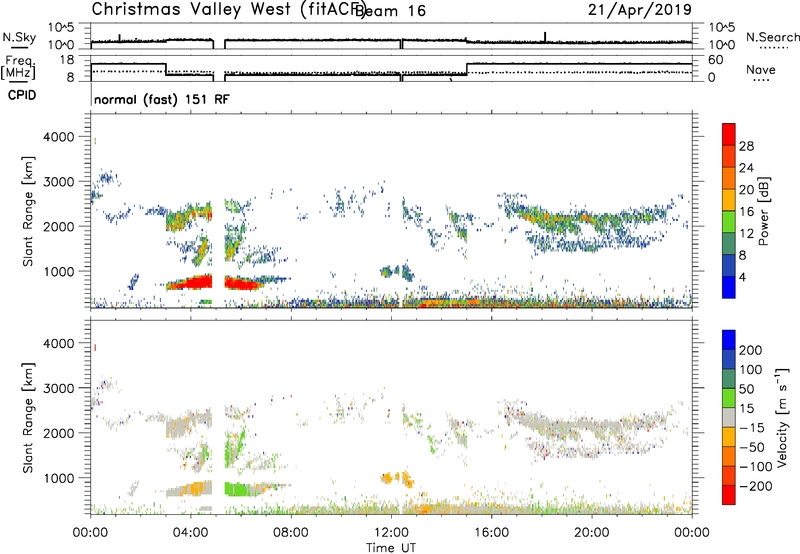
Task: Click the 20:00 time axis tick label
Action: click(592, 533)
